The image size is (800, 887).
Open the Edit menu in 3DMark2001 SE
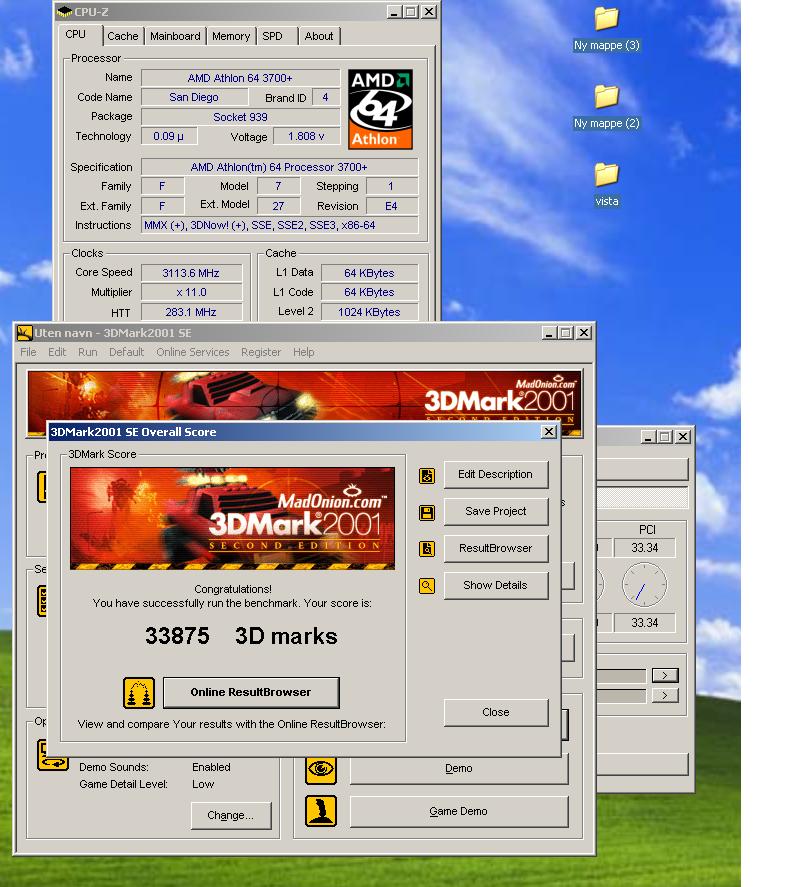click(x=57, y=352)
